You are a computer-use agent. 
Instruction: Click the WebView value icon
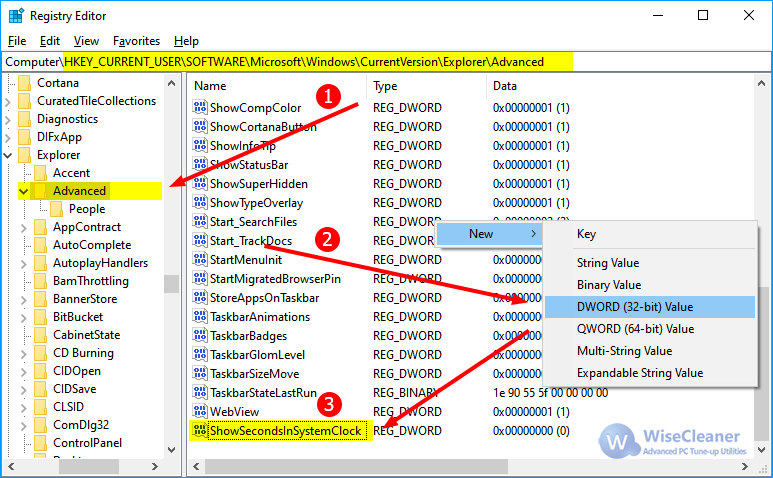tap(200, 411)
